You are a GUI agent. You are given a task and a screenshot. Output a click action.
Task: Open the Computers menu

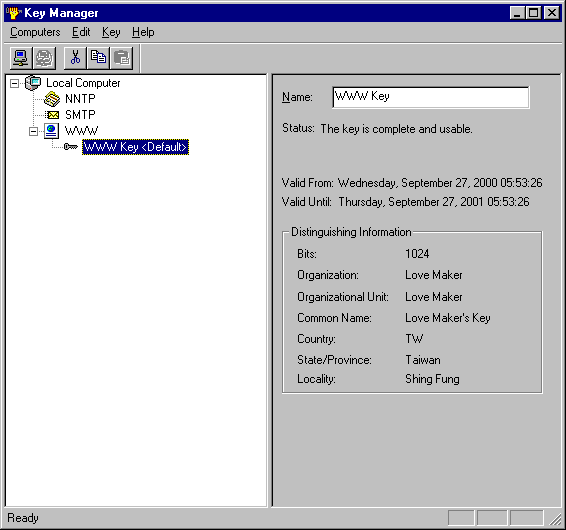[x=35, y=32]
